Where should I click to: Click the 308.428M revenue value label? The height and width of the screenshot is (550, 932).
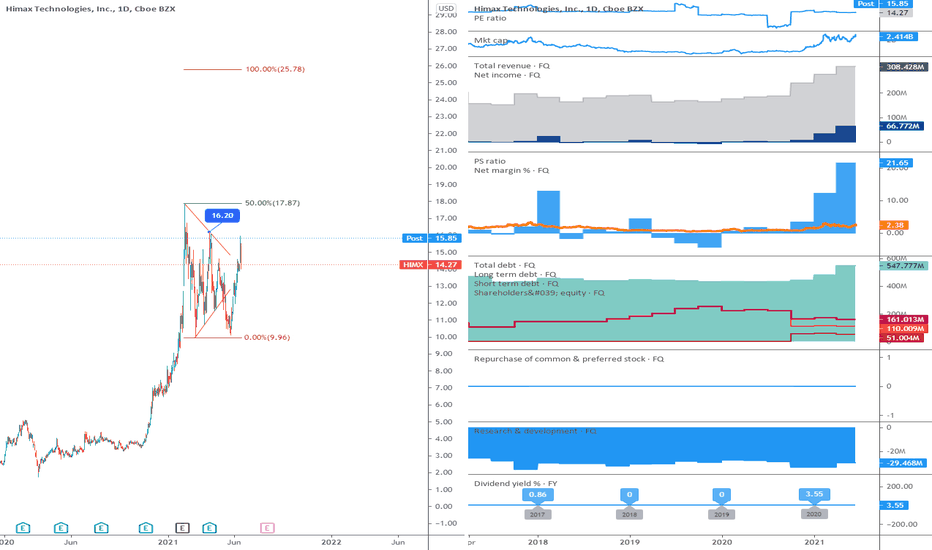pos(902,67)
